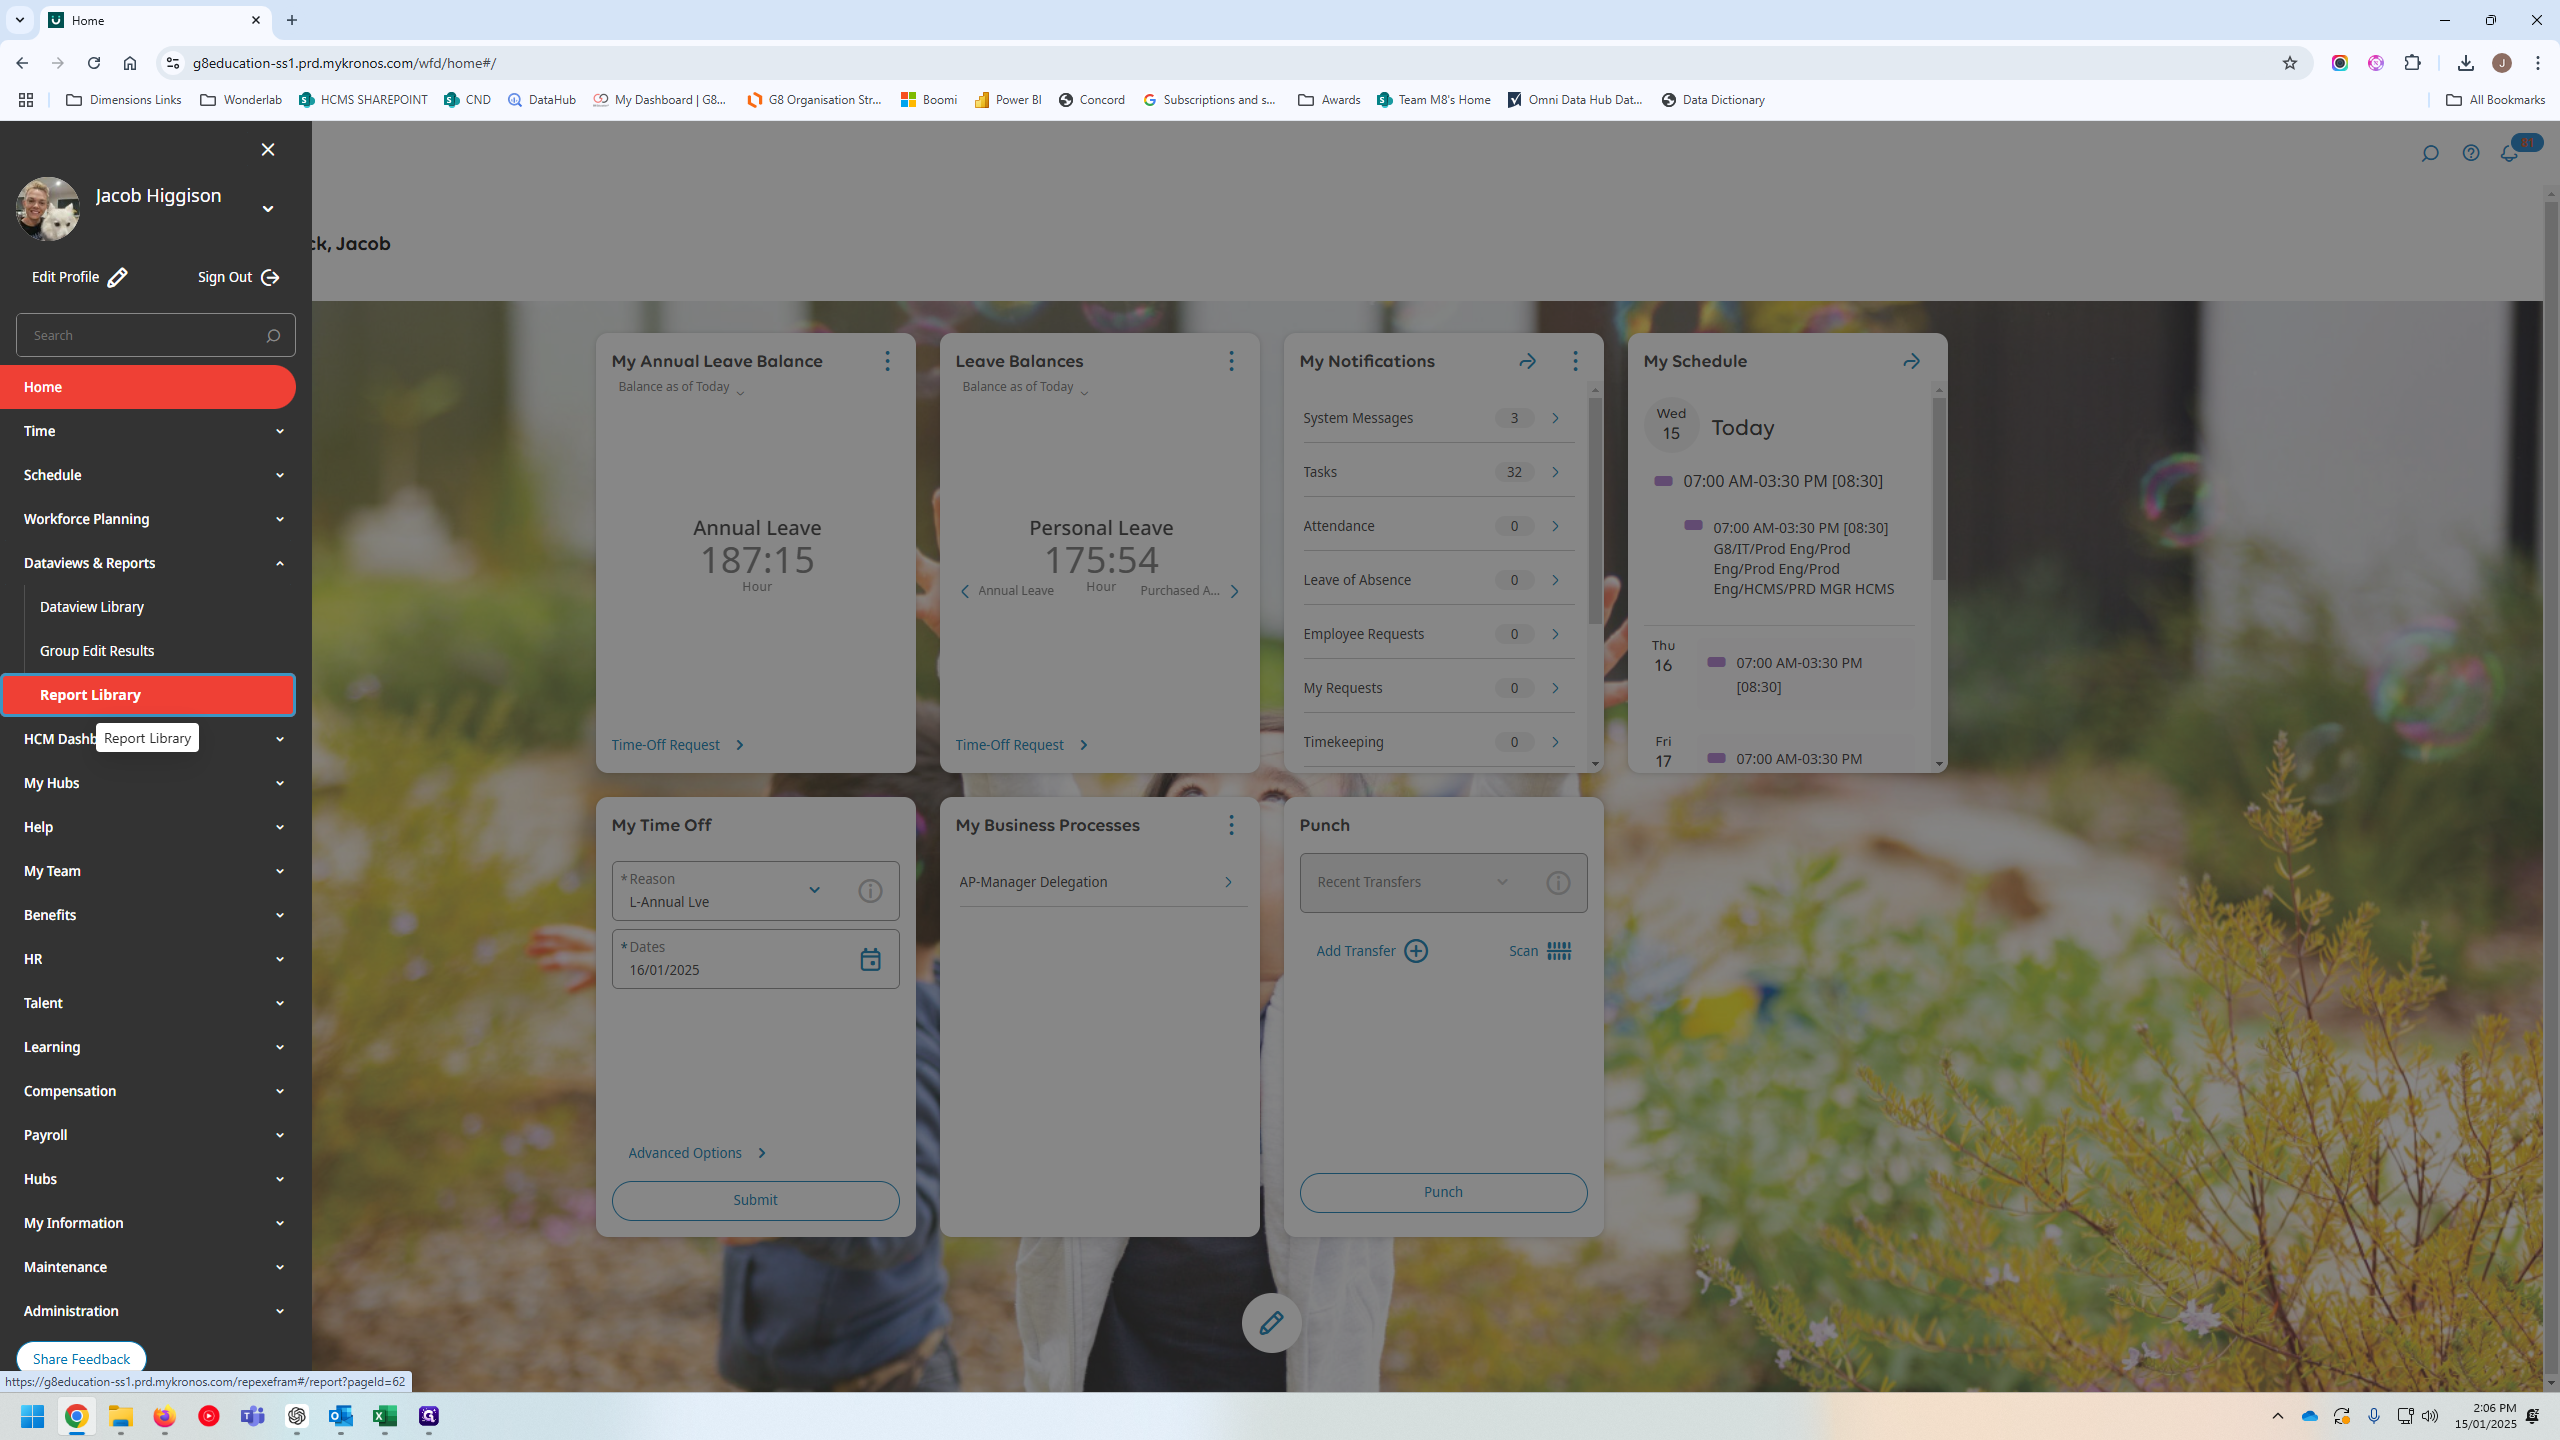
Task: Expand the Jacob Higgison profile dropdown
Action: pos(267,209)
